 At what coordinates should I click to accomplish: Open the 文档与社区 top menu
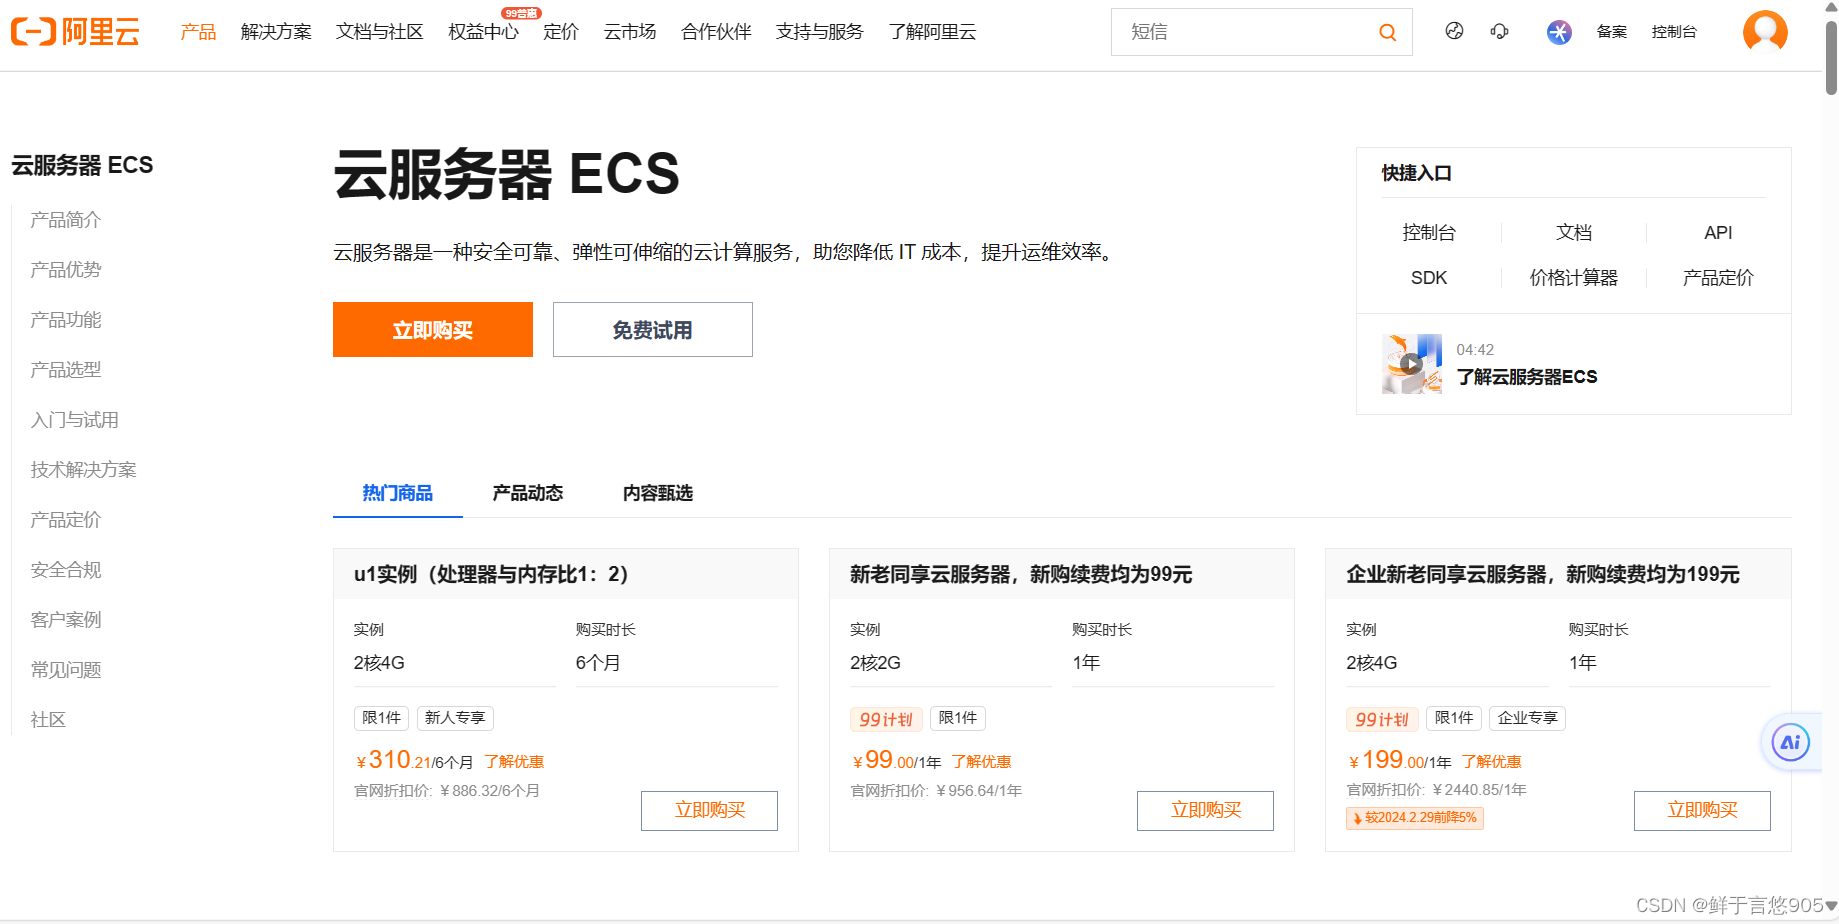click(x=380, y=32)
